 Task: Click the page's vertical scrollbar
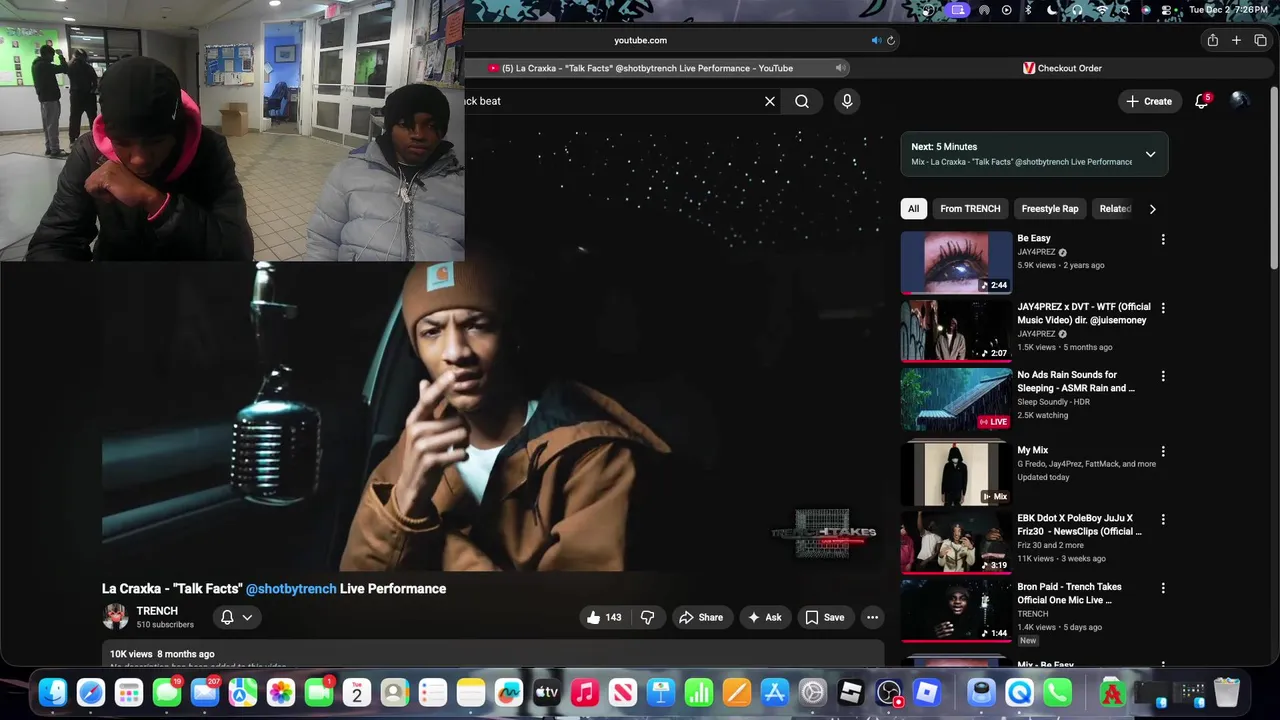tap(1275, 180)
